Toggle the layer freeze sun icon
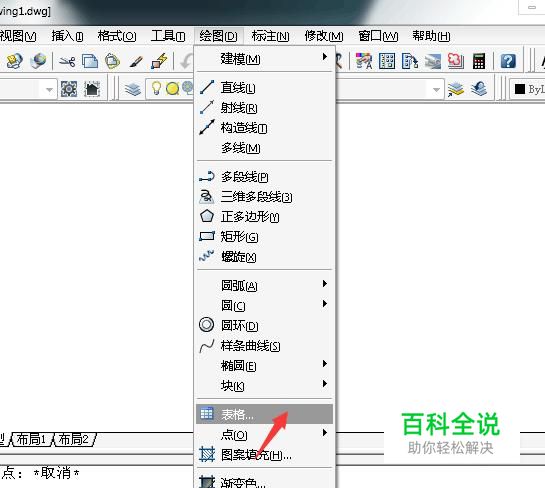 pos(172,89)
